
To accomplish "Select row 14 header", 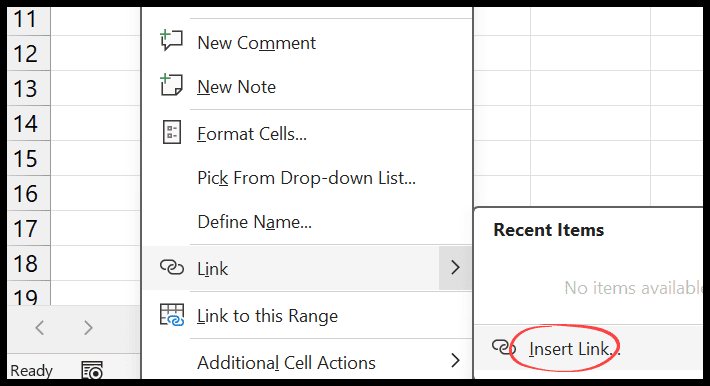I will pyautogui.click(x=29, y=123).
